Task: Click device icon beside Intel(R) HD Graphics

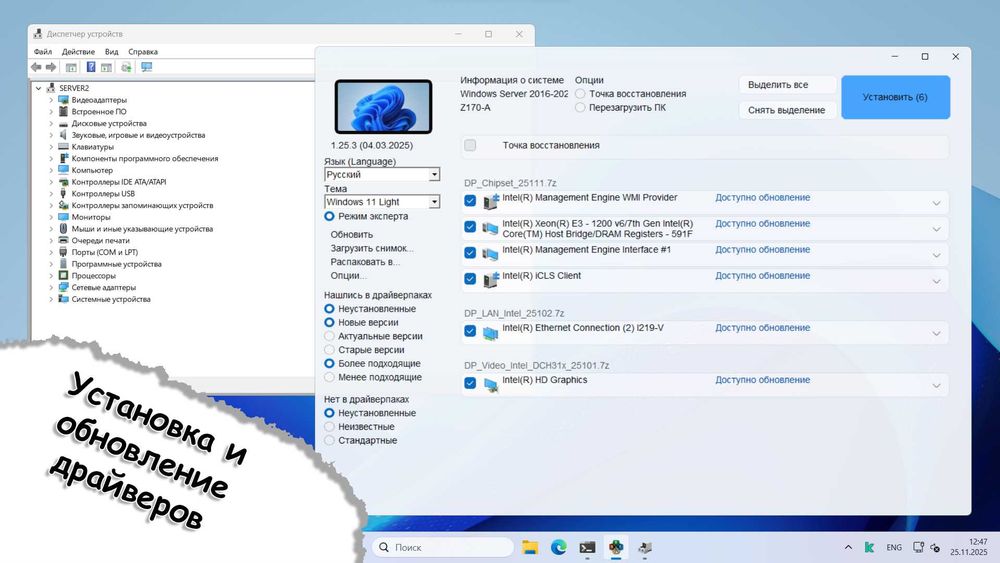Action: [490, 384]
